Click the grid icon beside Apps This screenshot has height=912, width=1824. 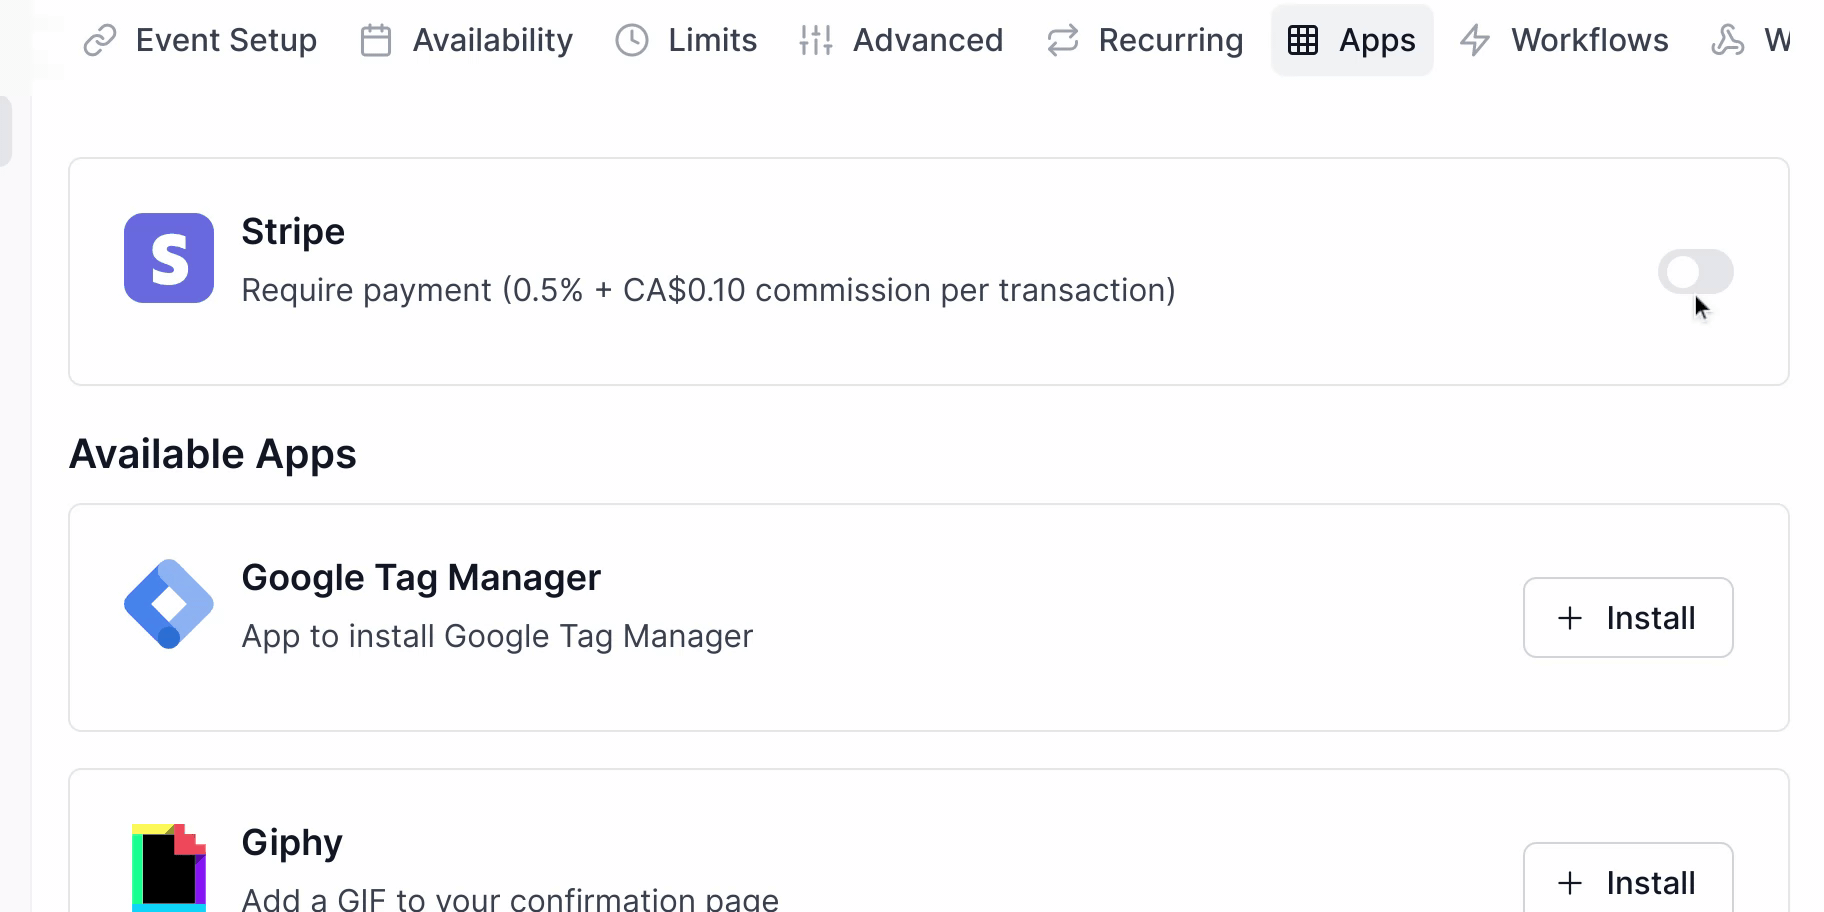tap(1303, 40)
